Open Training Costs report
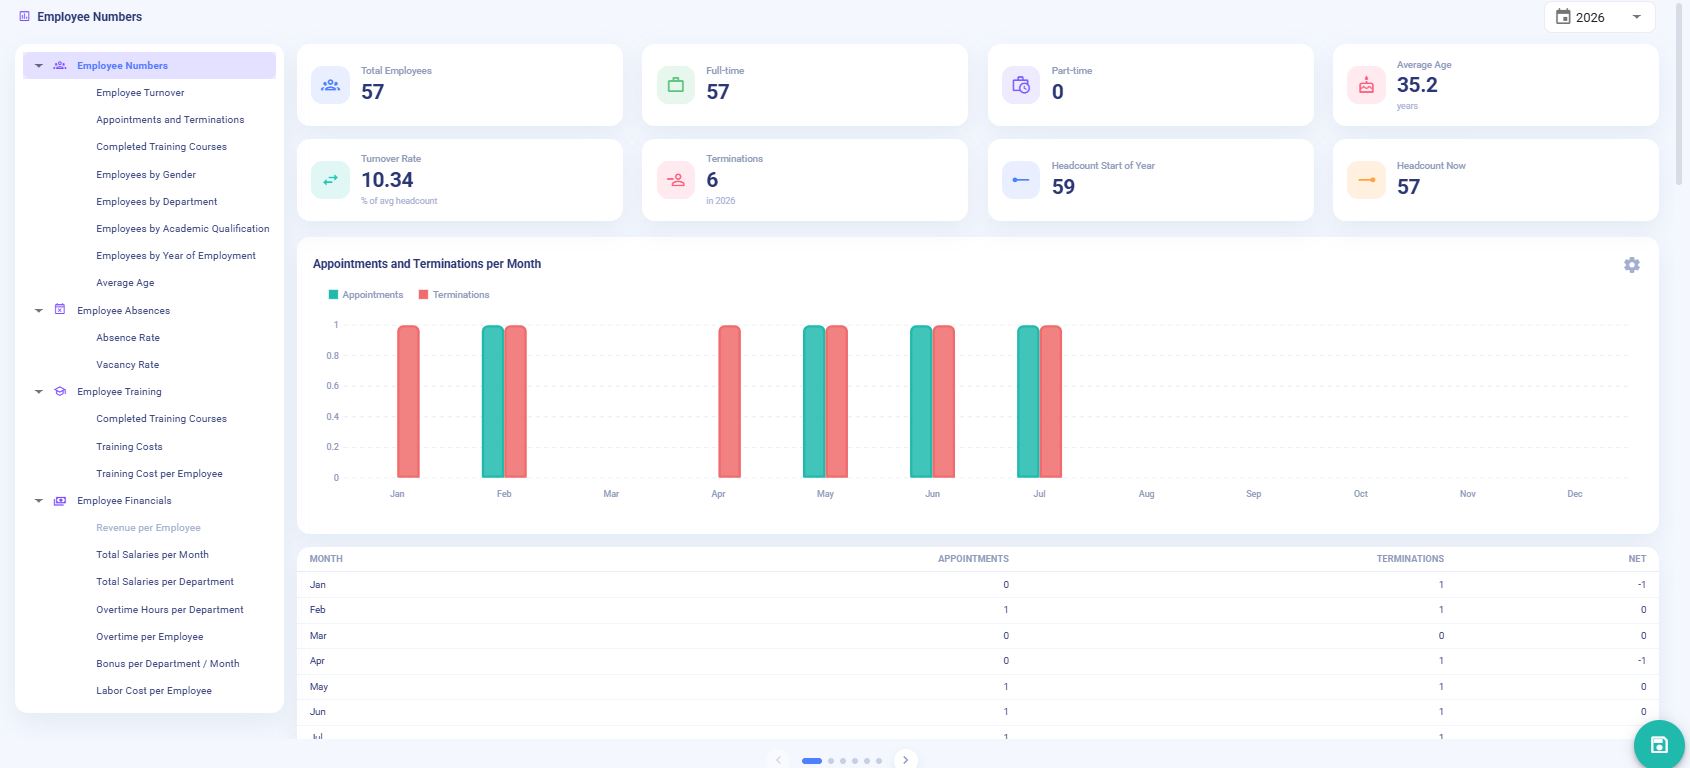Screen dimensions: 1690x768 click(129, 447)
